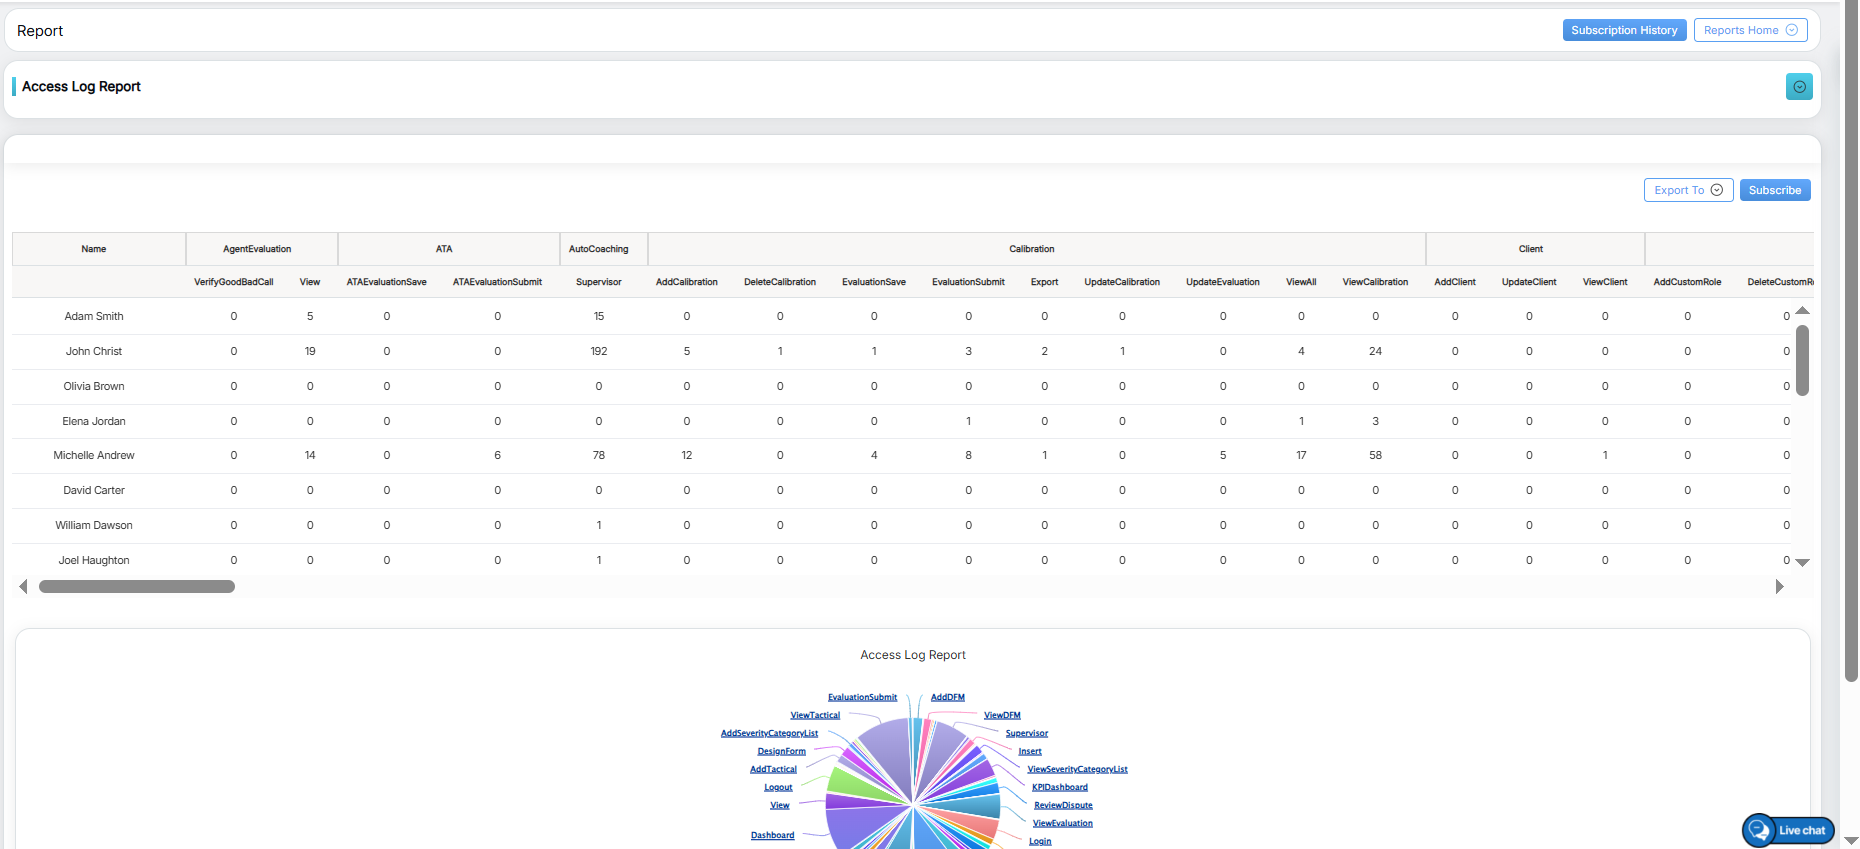The image size is (1860, 849).
Task: Click the table's scroll up arrow
Action: pyautogui.click(x=1802, y=311)
